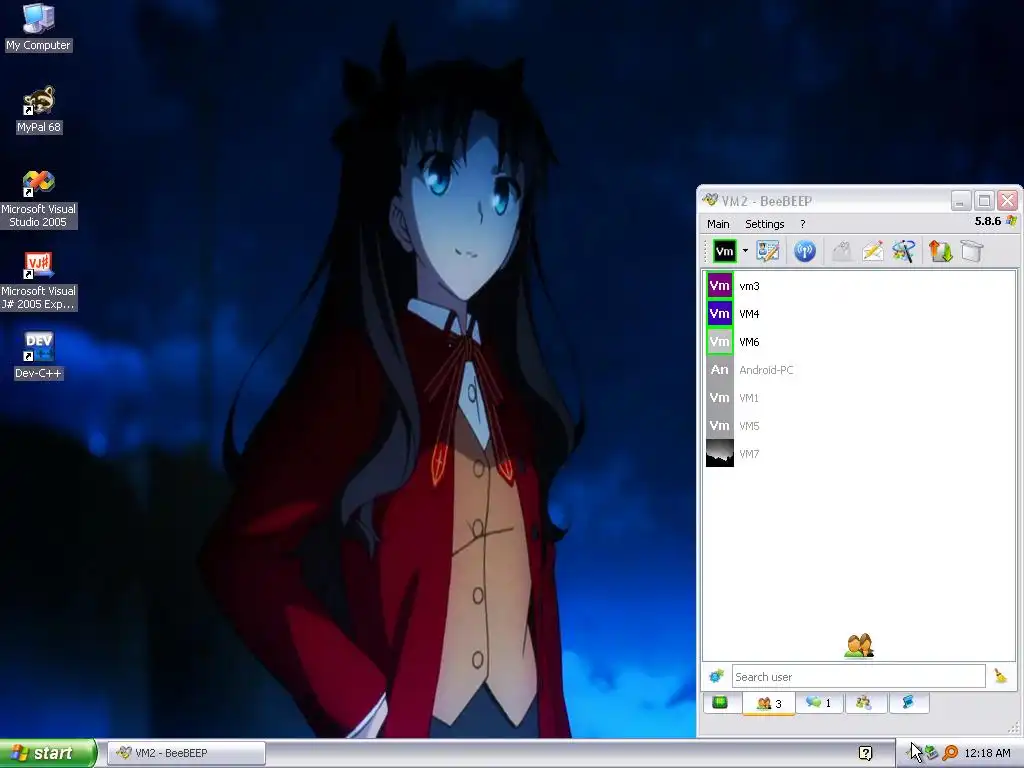
Task: Open the edit profile card icon
Action: pos(767,251)
